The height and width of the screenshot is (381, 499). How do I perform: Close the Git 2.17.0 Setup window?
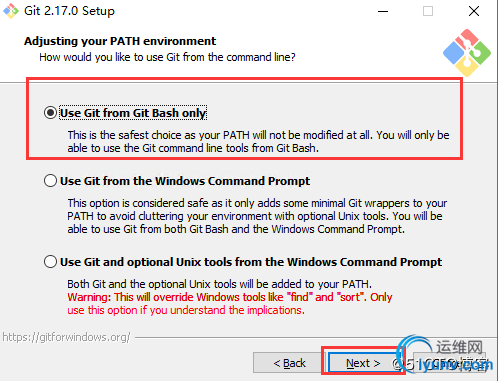point(474,11)
